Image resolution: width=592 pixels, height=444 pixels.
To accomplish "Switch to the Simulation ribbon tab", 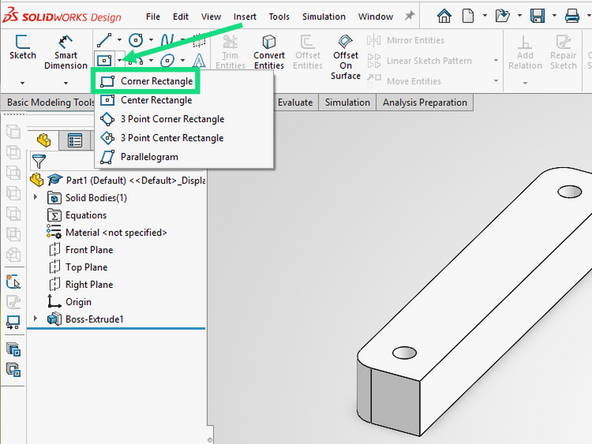I will pyautogui.click(x=347, y=102).
